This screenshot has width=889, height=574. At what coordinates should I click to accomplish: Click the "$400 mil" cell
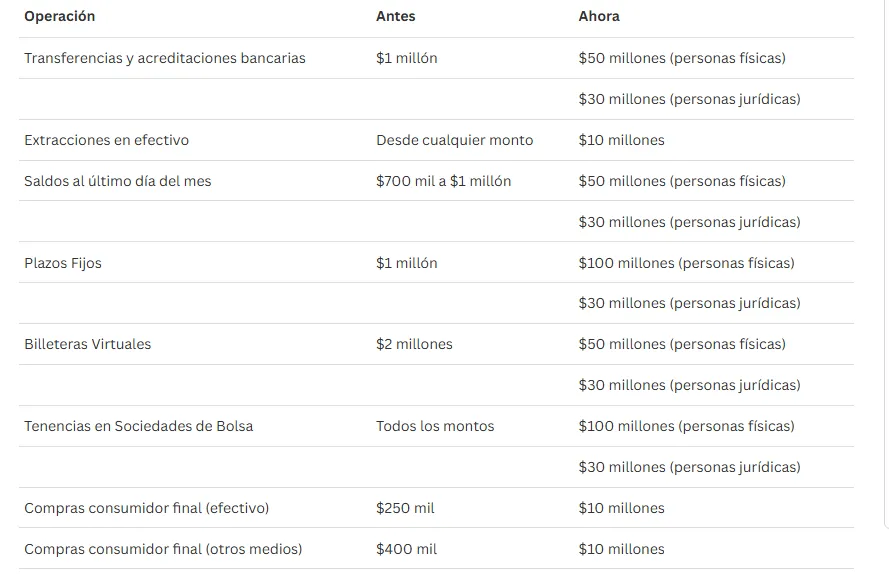(406, 549)
